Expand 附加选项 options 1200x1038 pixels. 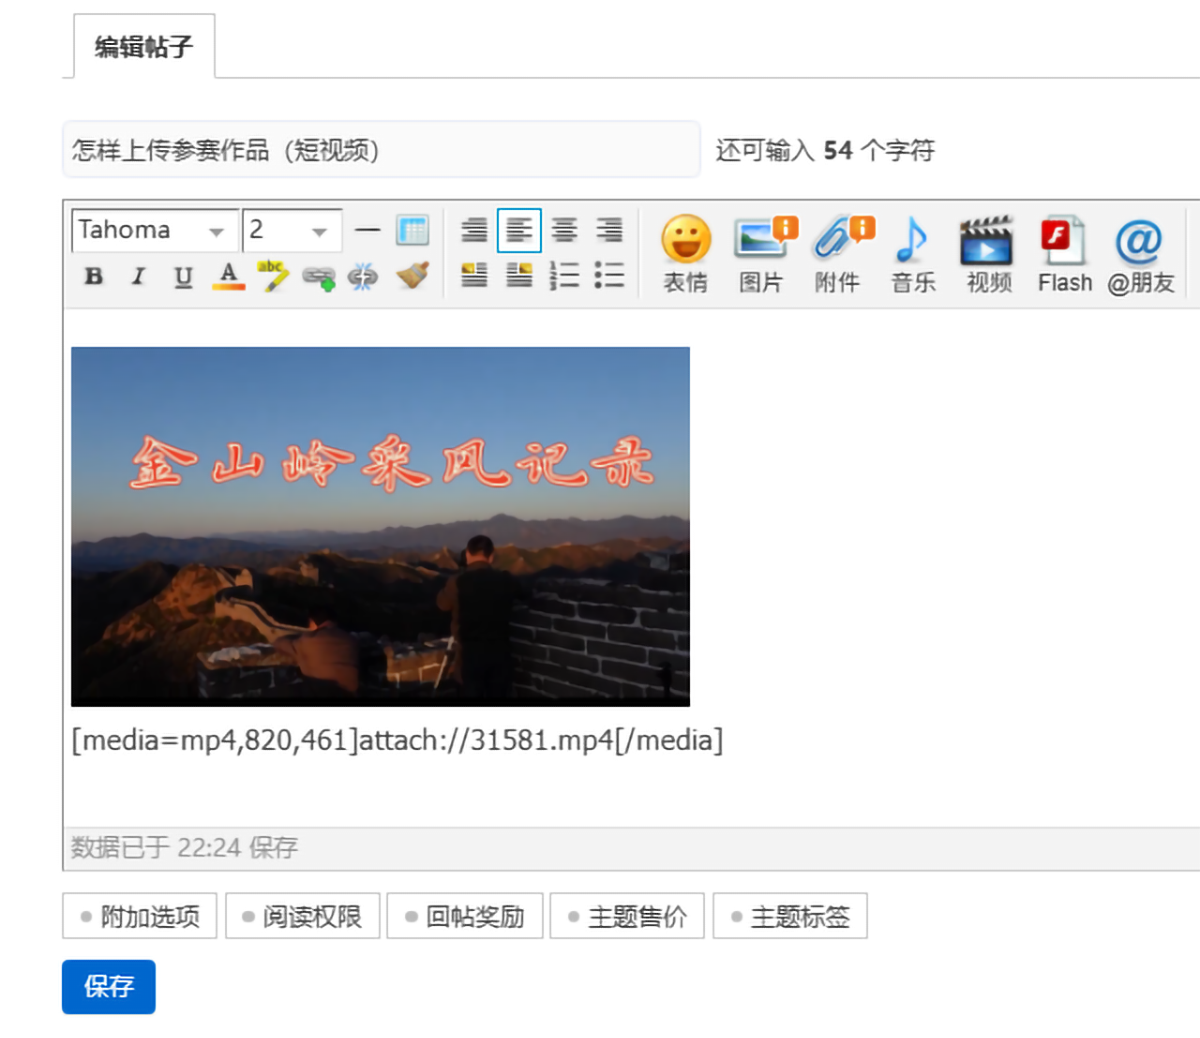pyautogui.click(x=140, y=916)
